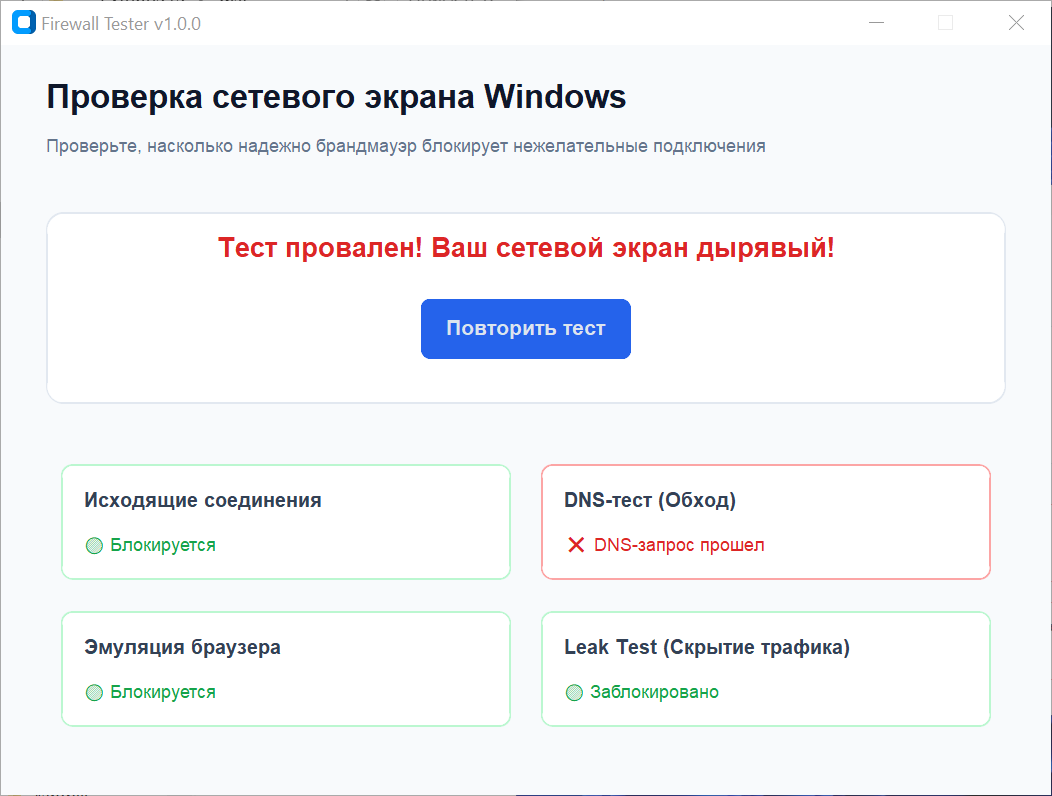Close the Firewall Tester window

1016,23
